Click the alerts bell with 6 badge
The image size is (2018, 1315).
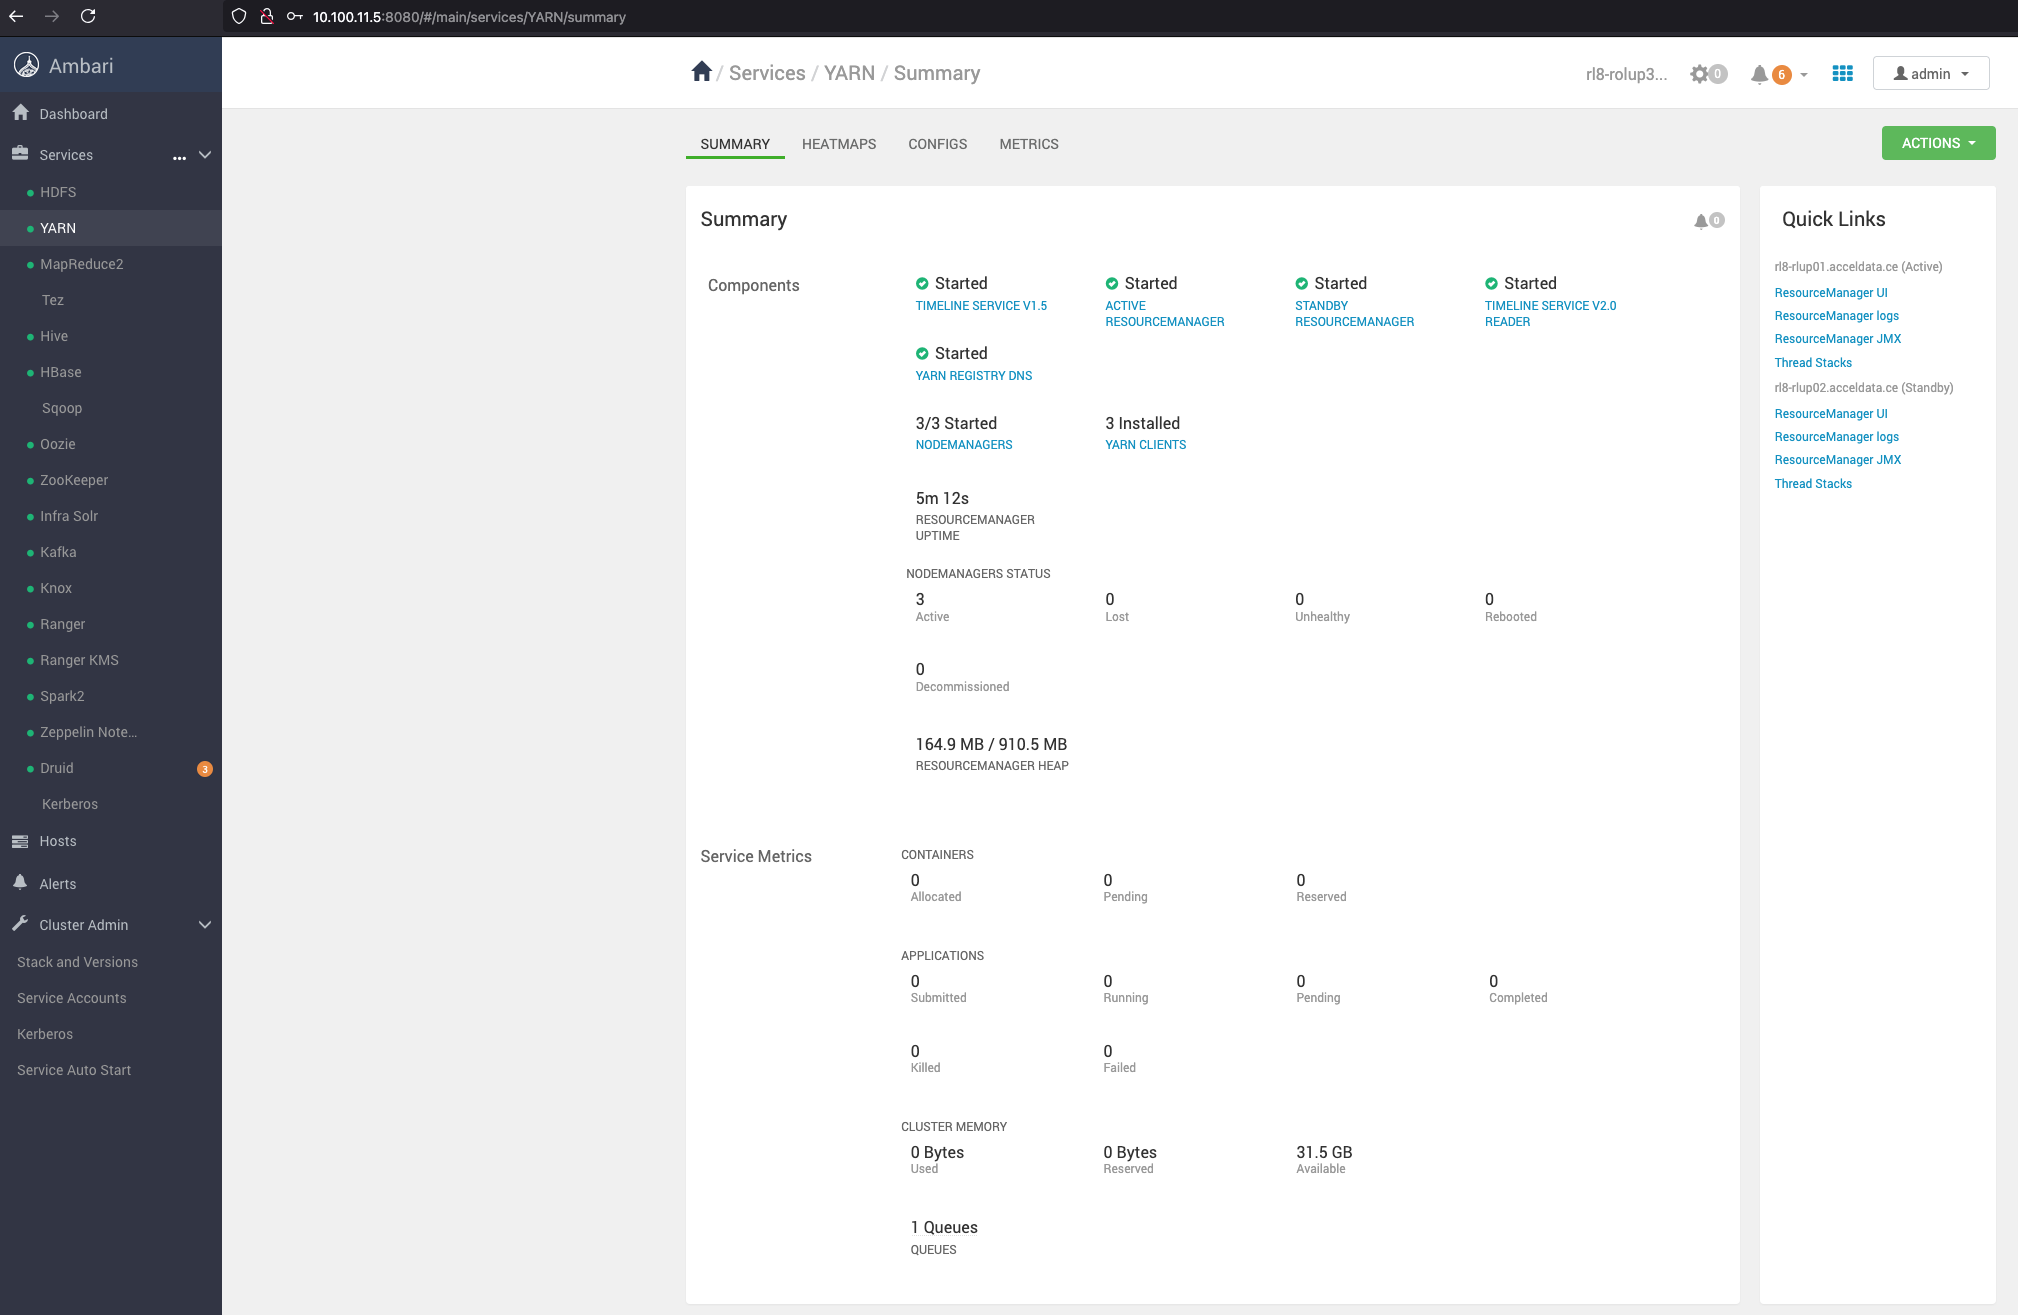(1760, 74)
